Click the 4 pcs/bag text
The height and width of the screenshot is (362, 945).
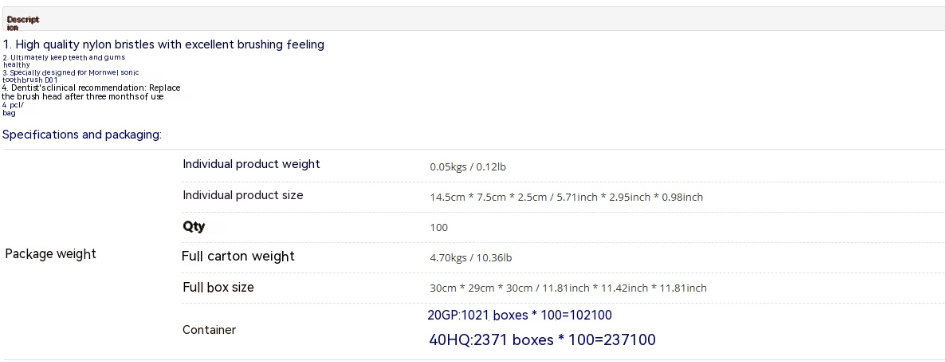tap(13, 109)
